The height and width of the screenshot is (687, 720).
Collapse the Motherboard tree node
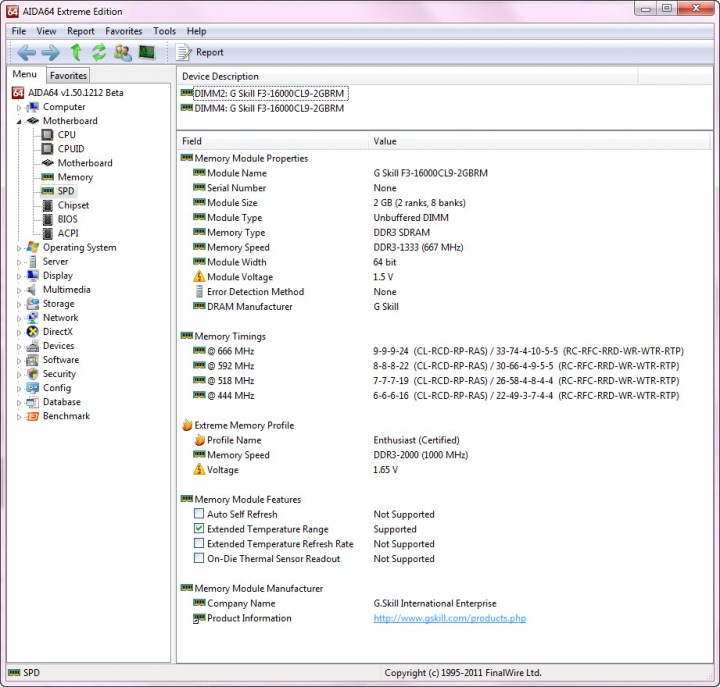(x=19, y=121)
